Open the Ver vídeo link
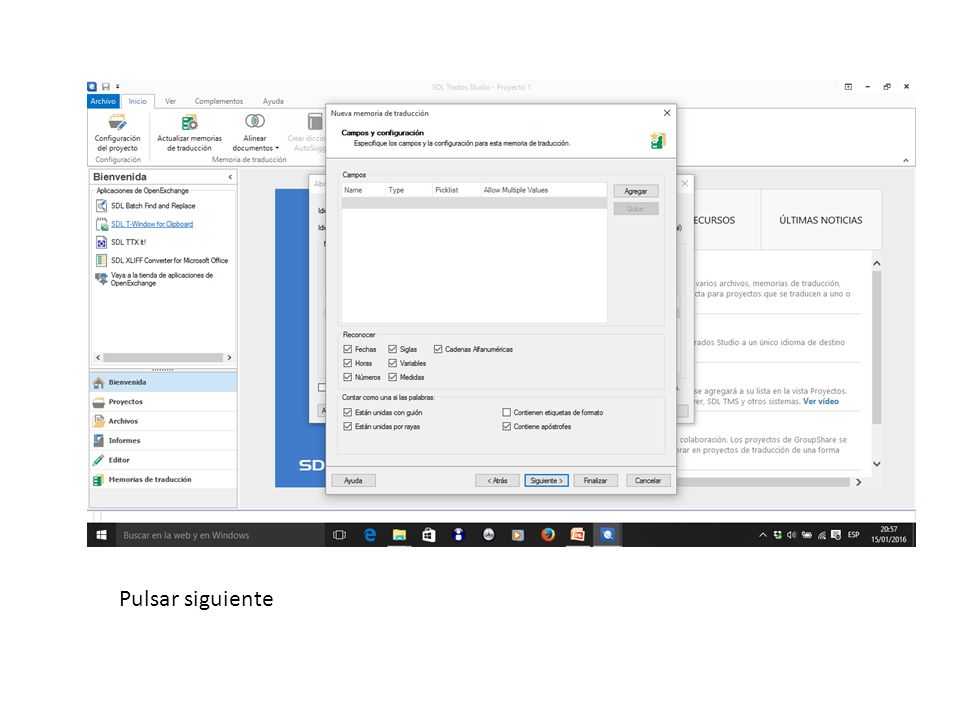The width and height of the screenshot is (960, 720). click(x=821, y=402)
